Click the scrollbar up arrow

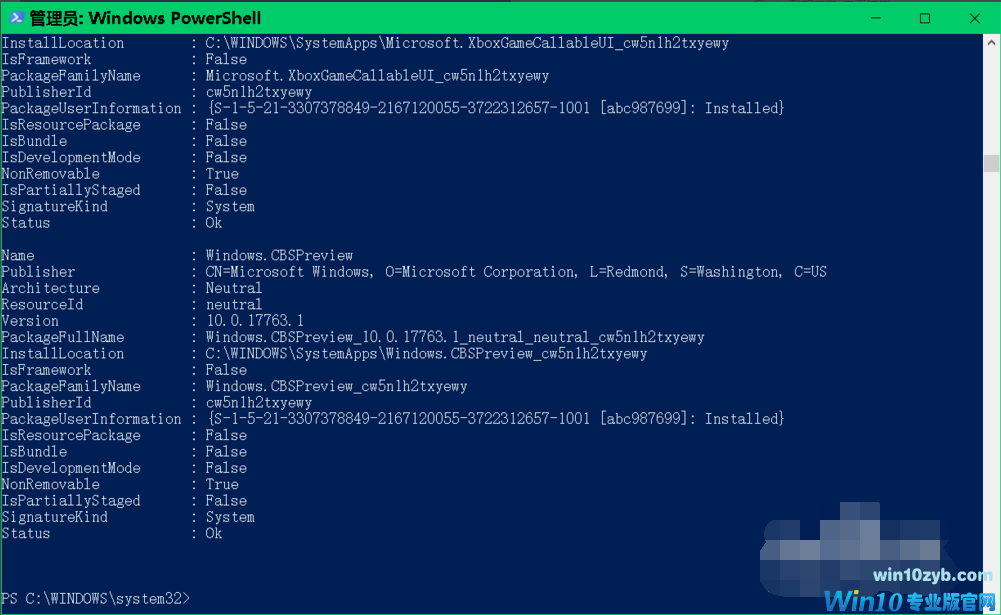(x=991, y=44)
